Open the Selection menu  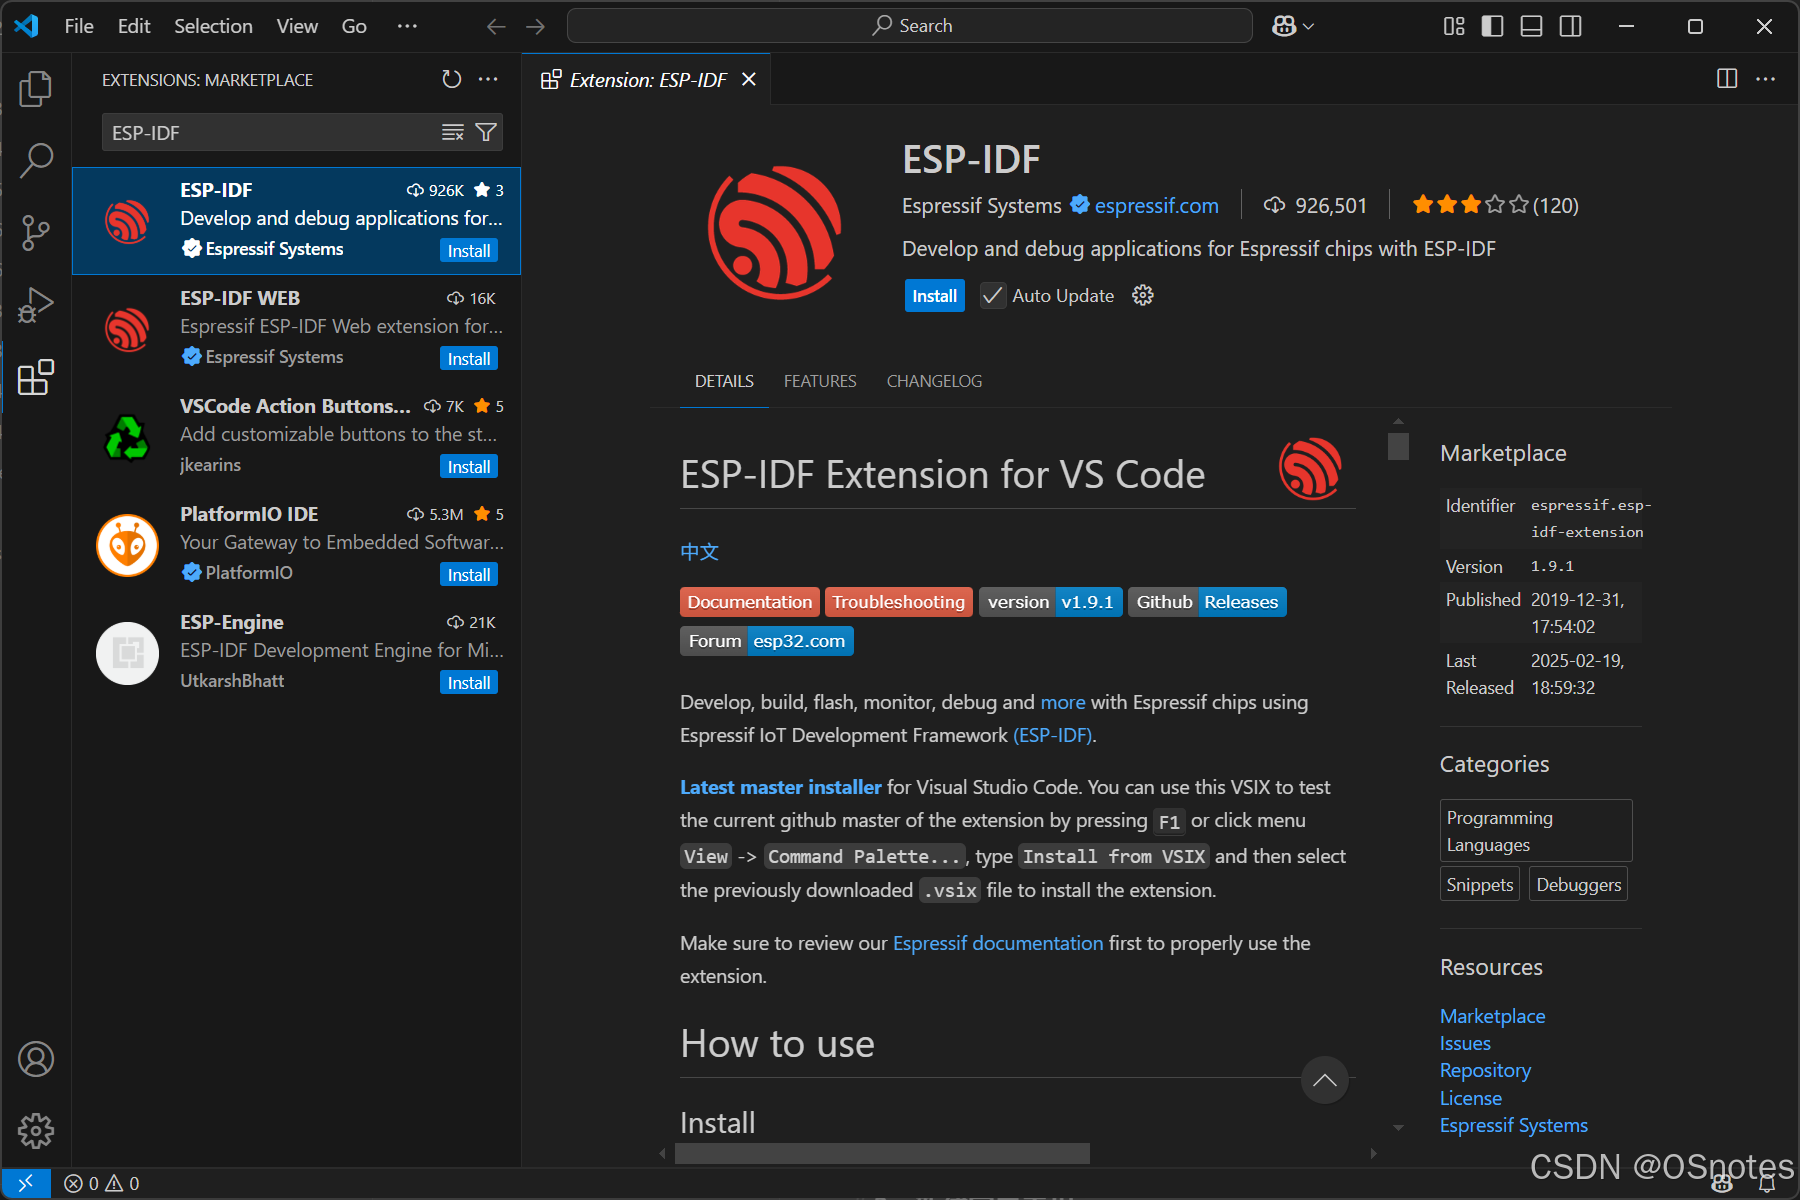coord(213,26)
